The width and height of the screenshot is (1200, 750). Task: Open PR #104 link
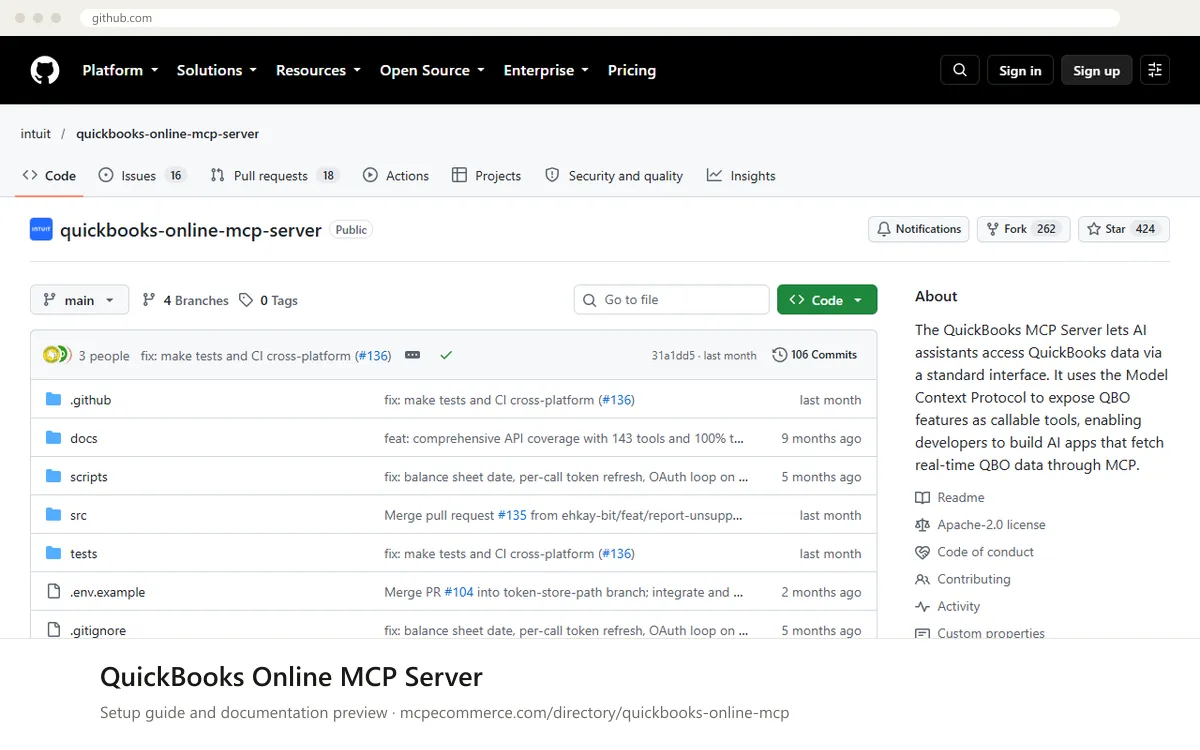pos(459,592)
